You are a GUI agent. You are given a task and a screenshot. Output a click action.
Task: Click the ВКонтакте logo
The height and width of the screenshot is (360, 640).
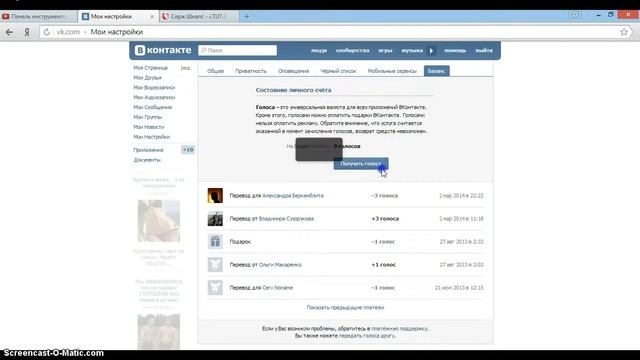point(163,50)
